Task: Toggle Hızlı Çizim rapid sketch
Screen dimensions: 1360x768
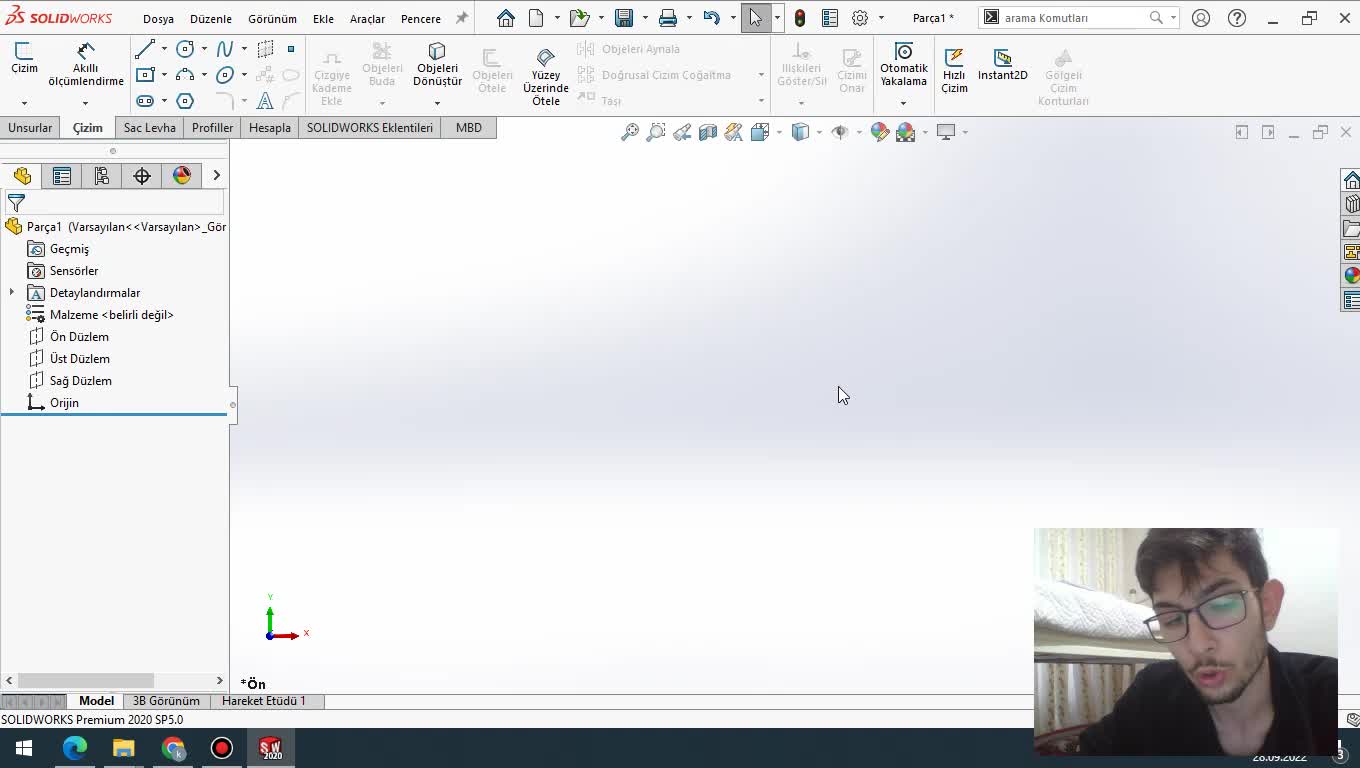Action: [x=954, y=68]
